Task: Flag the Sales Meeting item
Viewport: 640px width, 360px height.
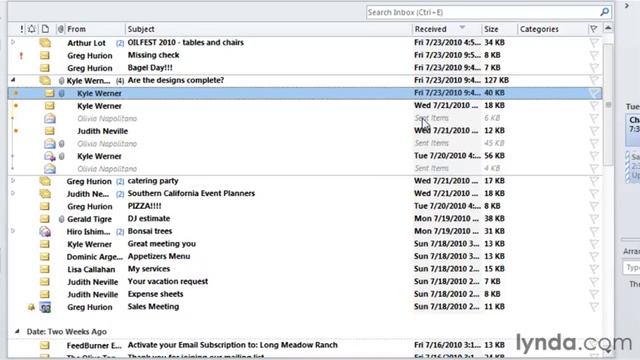Action: click(x=594, y=307)
